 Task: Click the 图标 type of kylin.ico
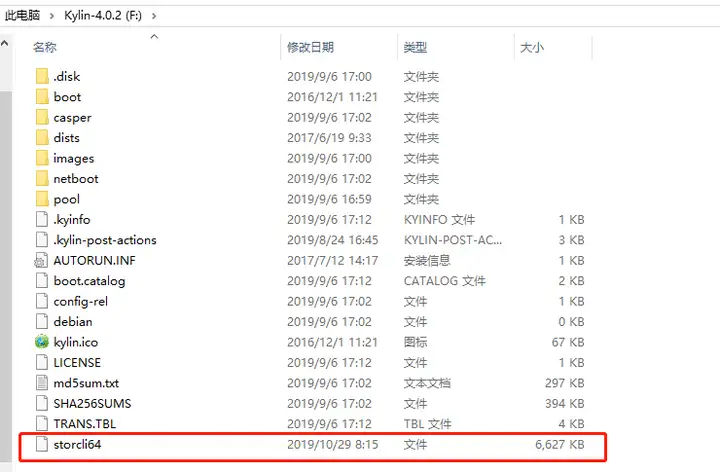tap(416, 342)
